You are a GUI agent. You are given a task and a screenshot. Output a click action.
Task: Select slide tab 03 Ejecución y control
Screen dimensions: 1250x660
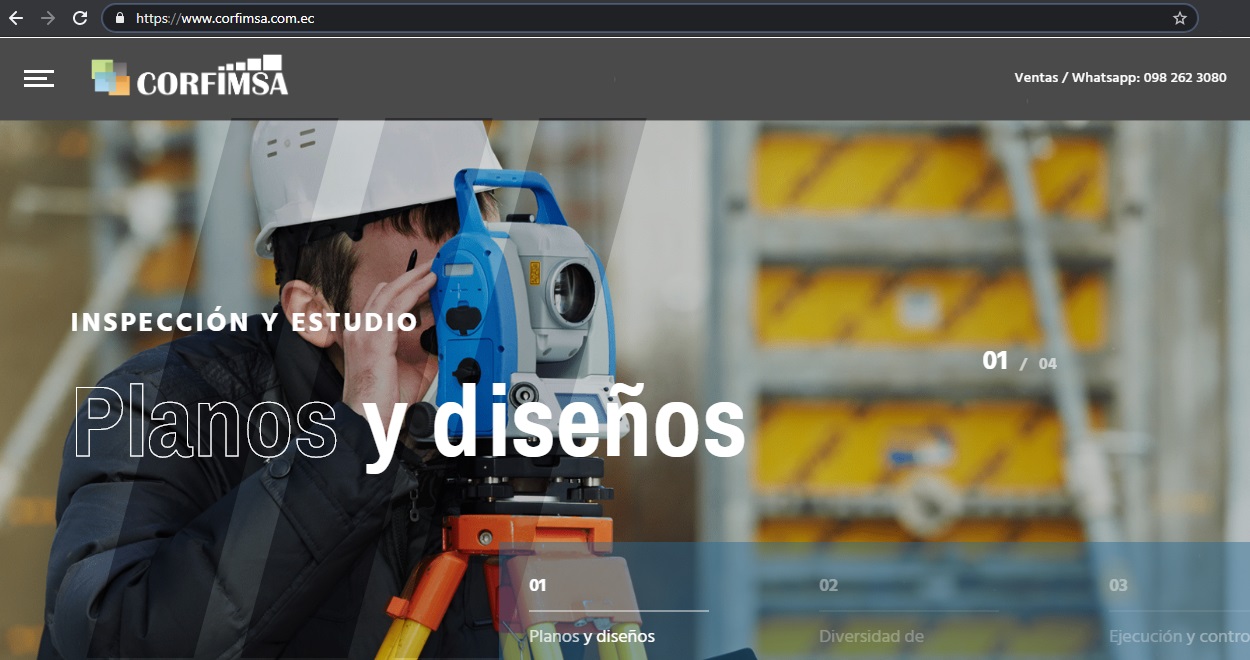(1179, 610)
